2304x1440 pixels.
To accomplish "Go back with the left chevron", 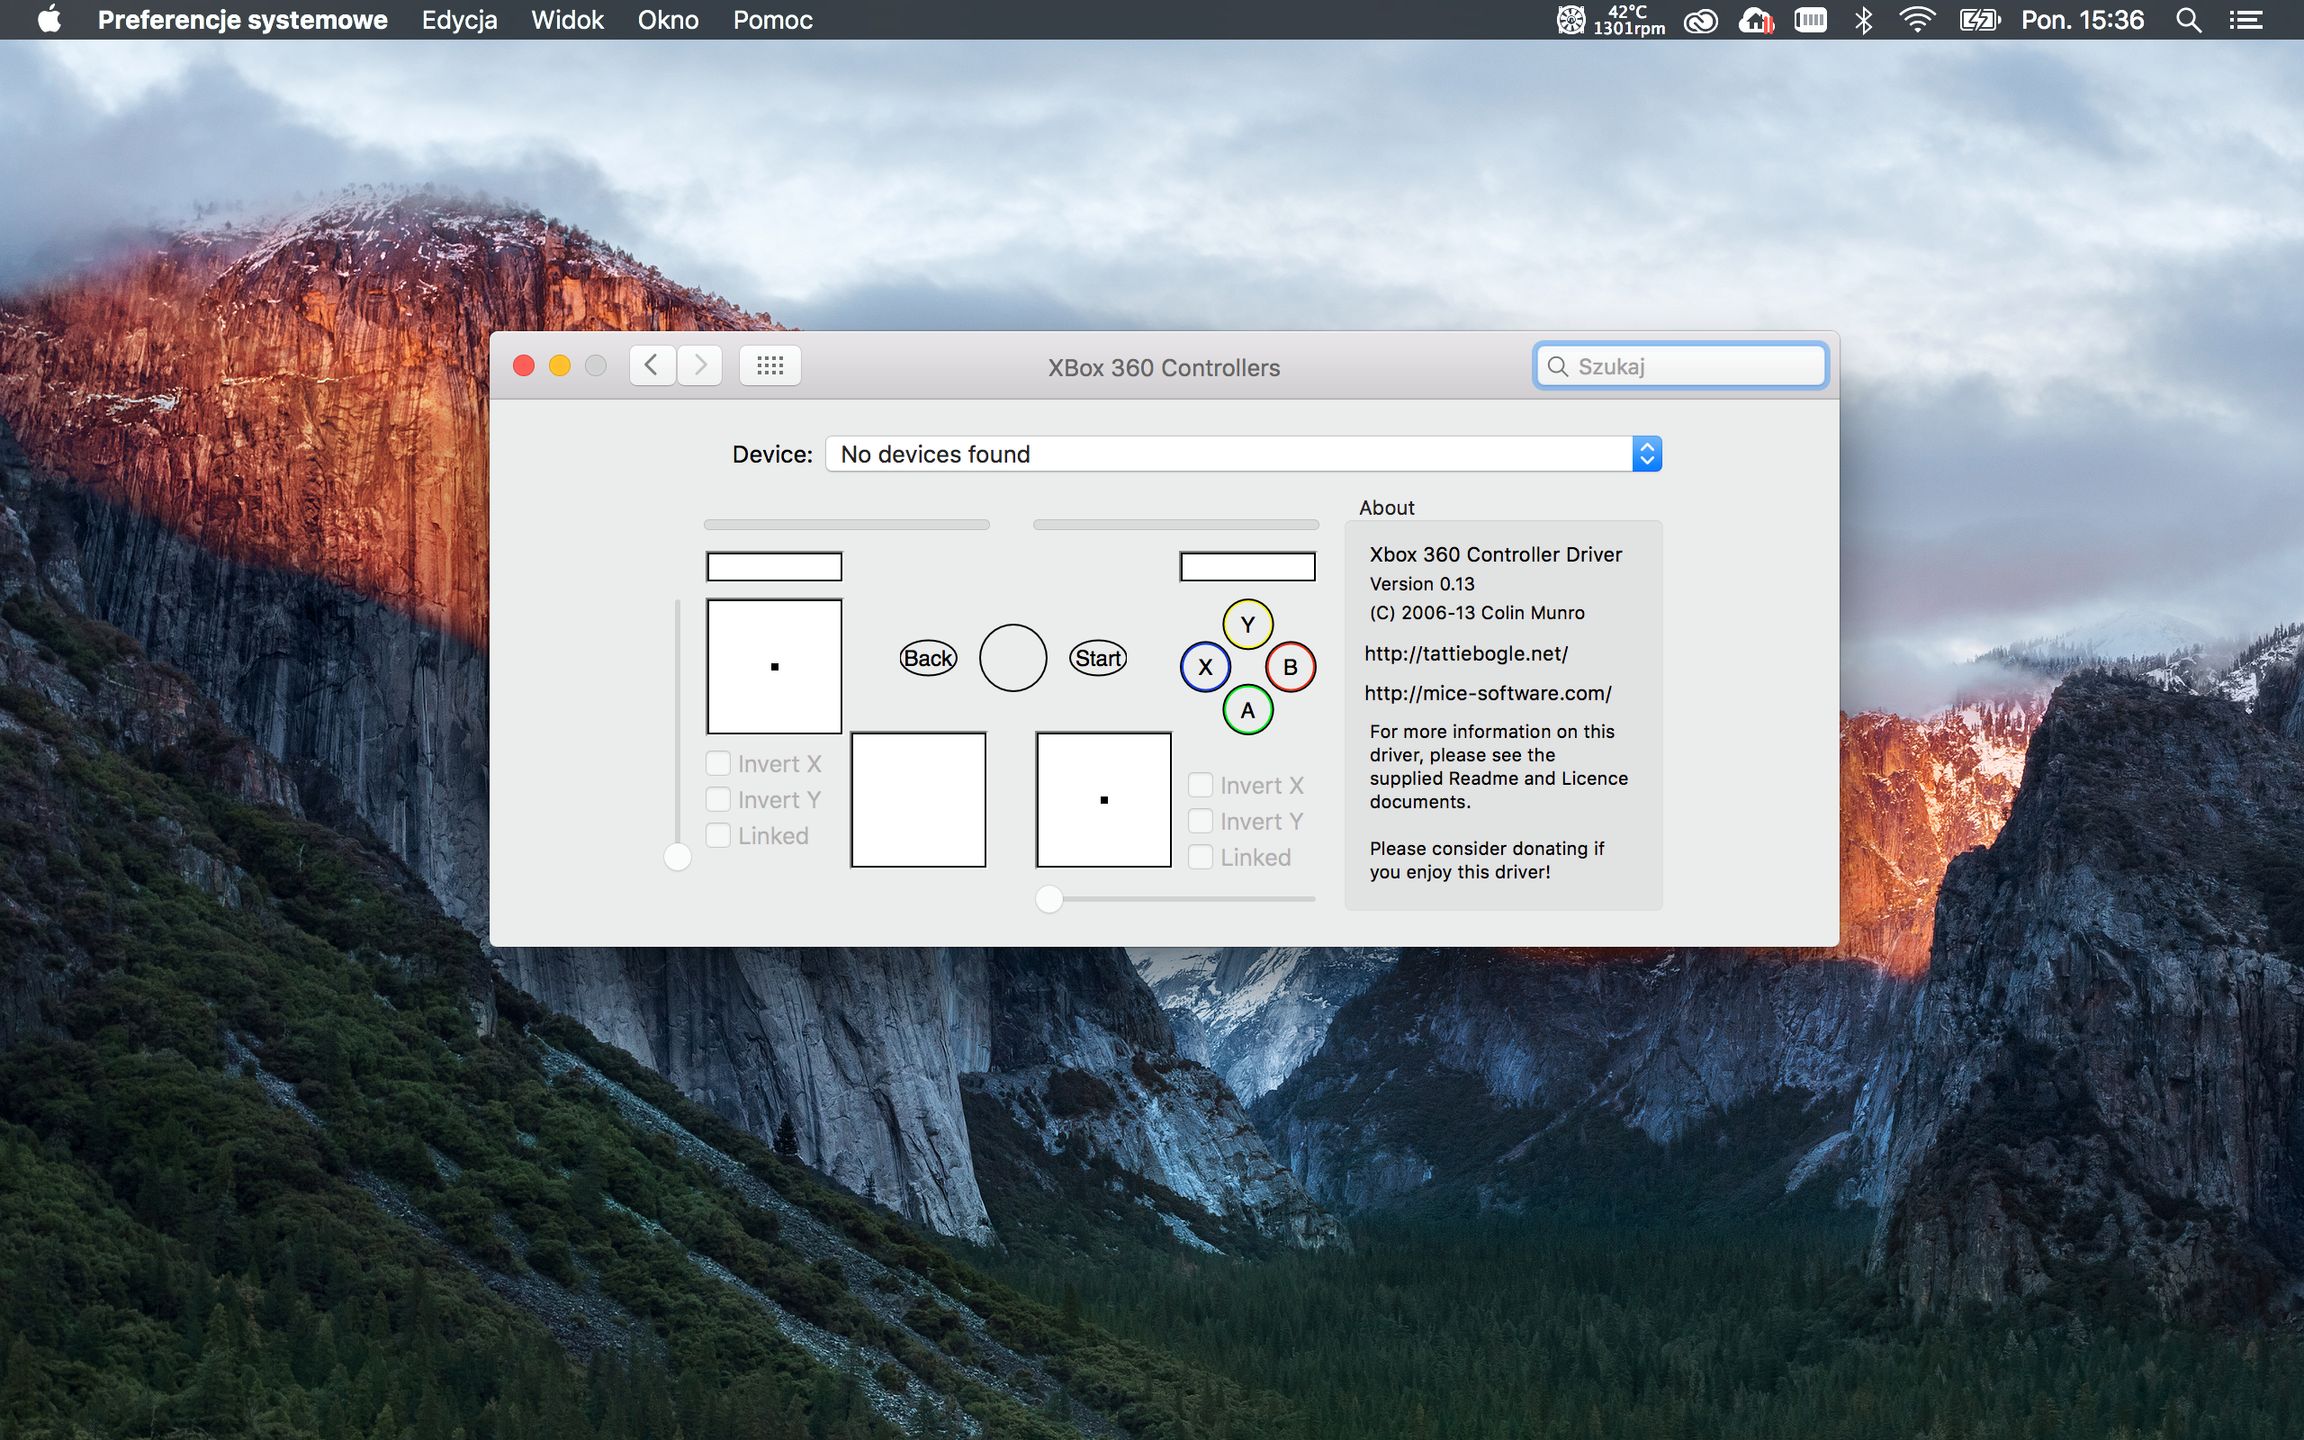I will (652, 366).
